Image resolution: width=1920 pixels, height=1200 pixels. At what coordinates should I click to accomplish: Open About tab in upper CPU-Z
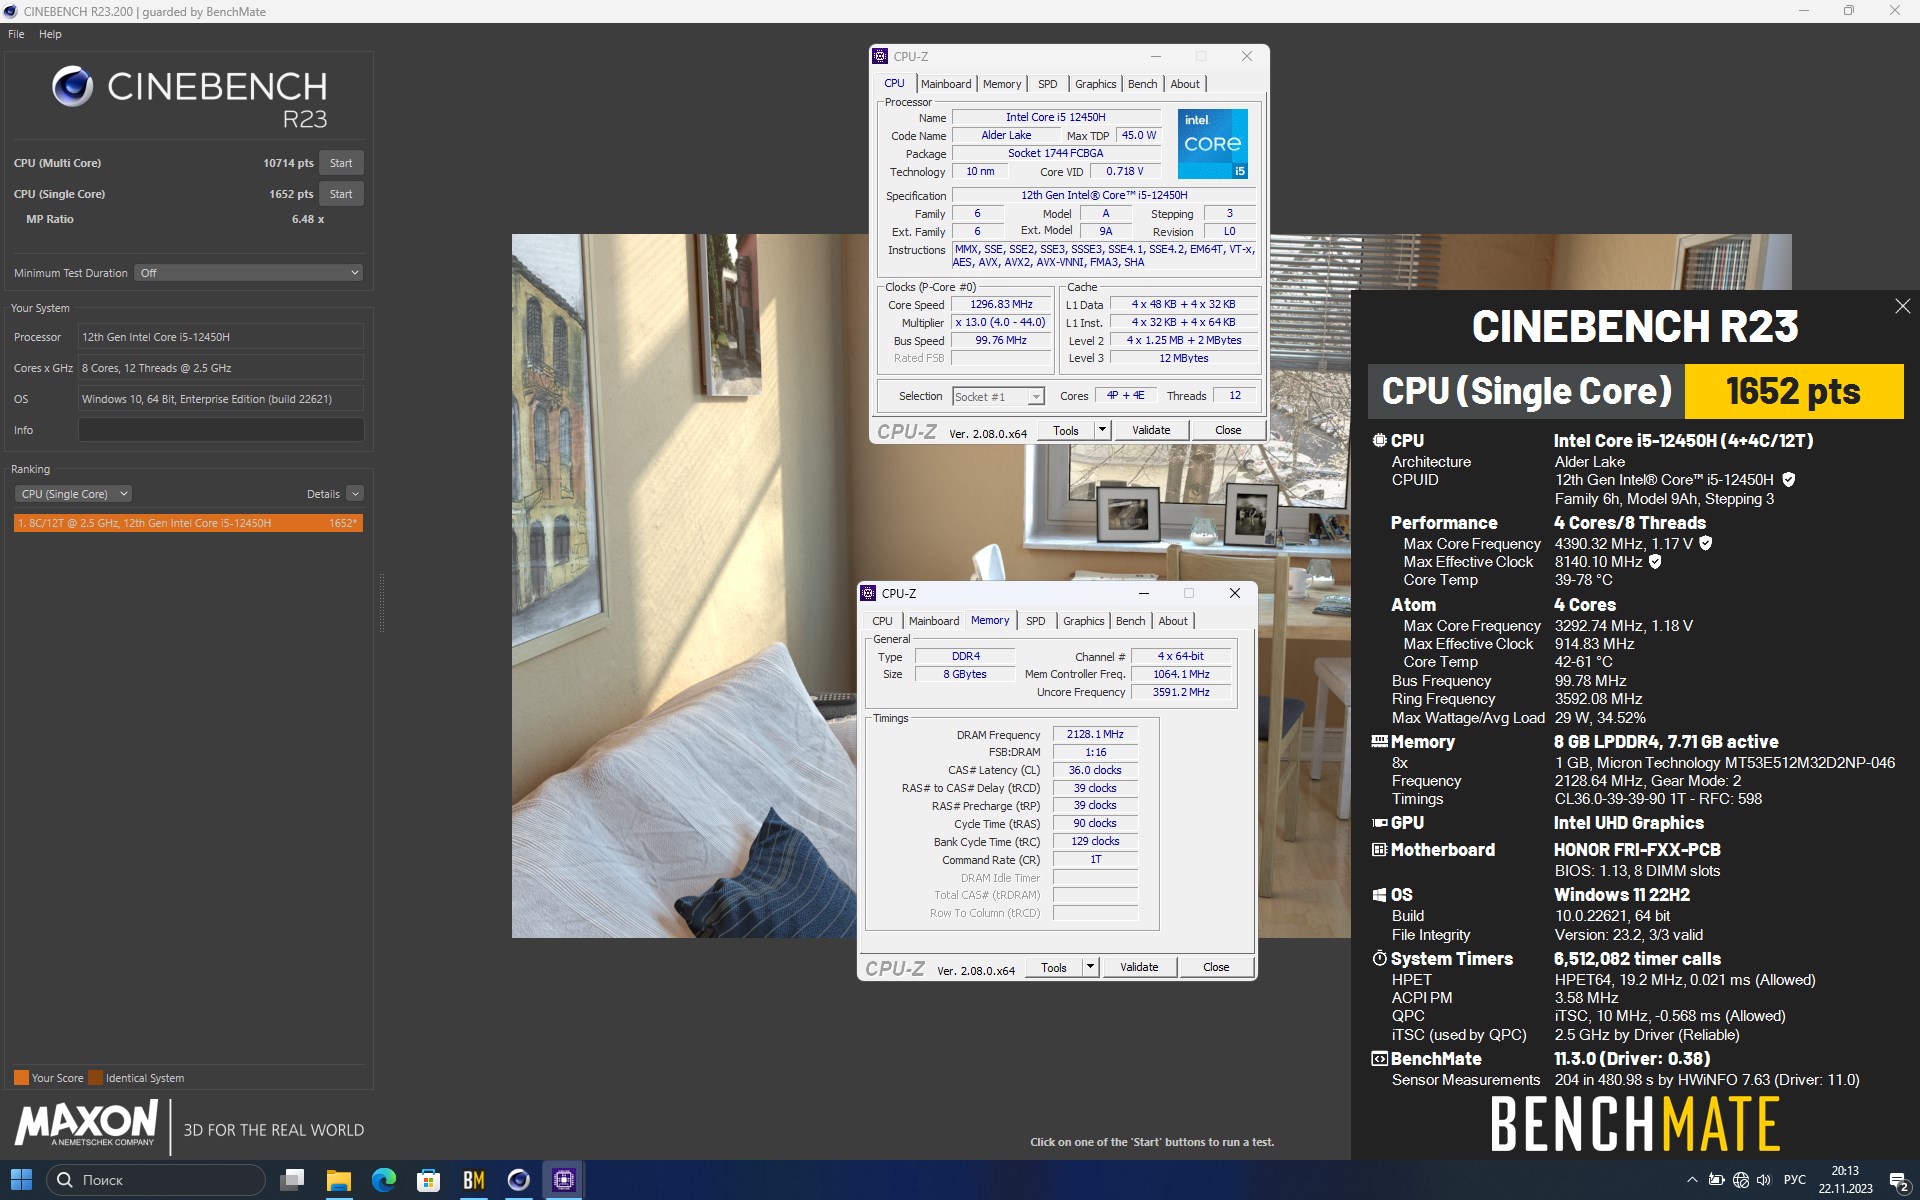click(x=1185, y=84)
